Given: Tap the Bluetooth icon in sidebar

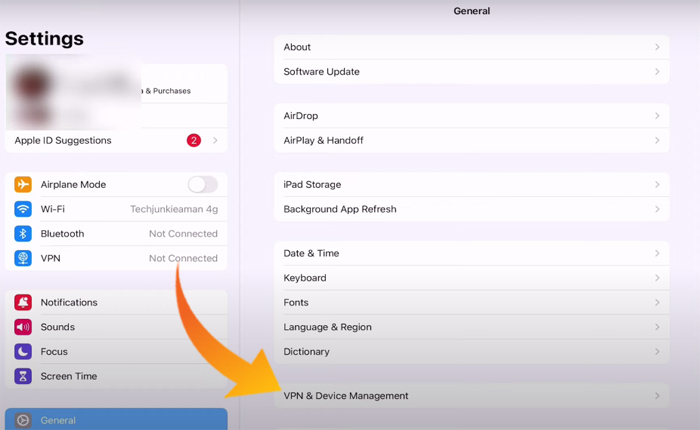Looking at the screenshot, I should (x=23, y=234).
